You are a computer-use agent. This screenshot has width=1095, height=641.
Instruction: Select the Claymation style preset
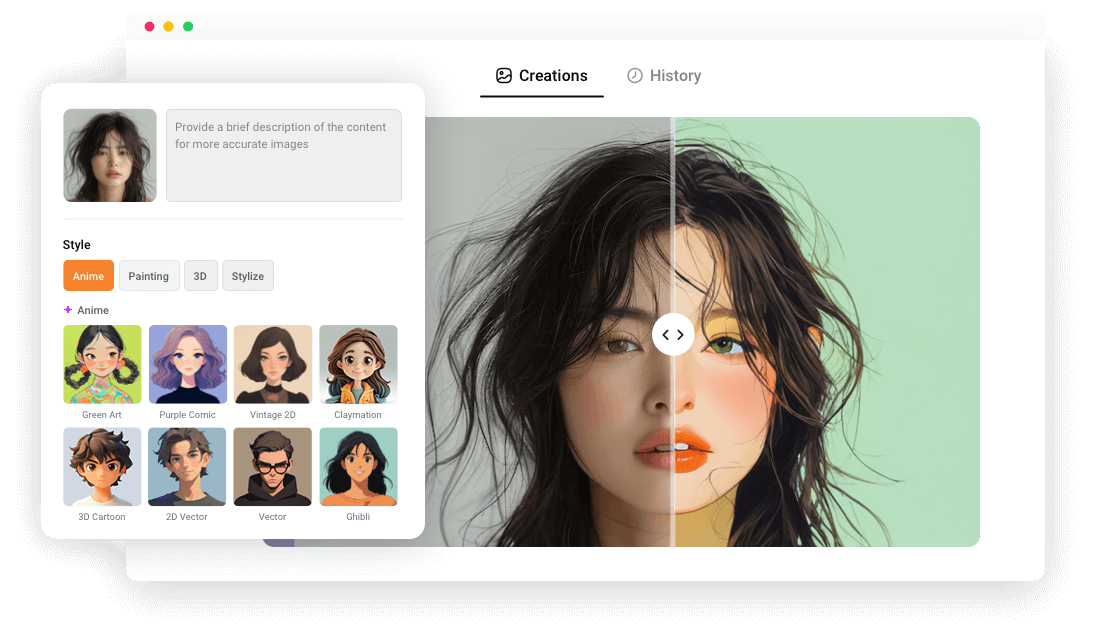(358, 364)
